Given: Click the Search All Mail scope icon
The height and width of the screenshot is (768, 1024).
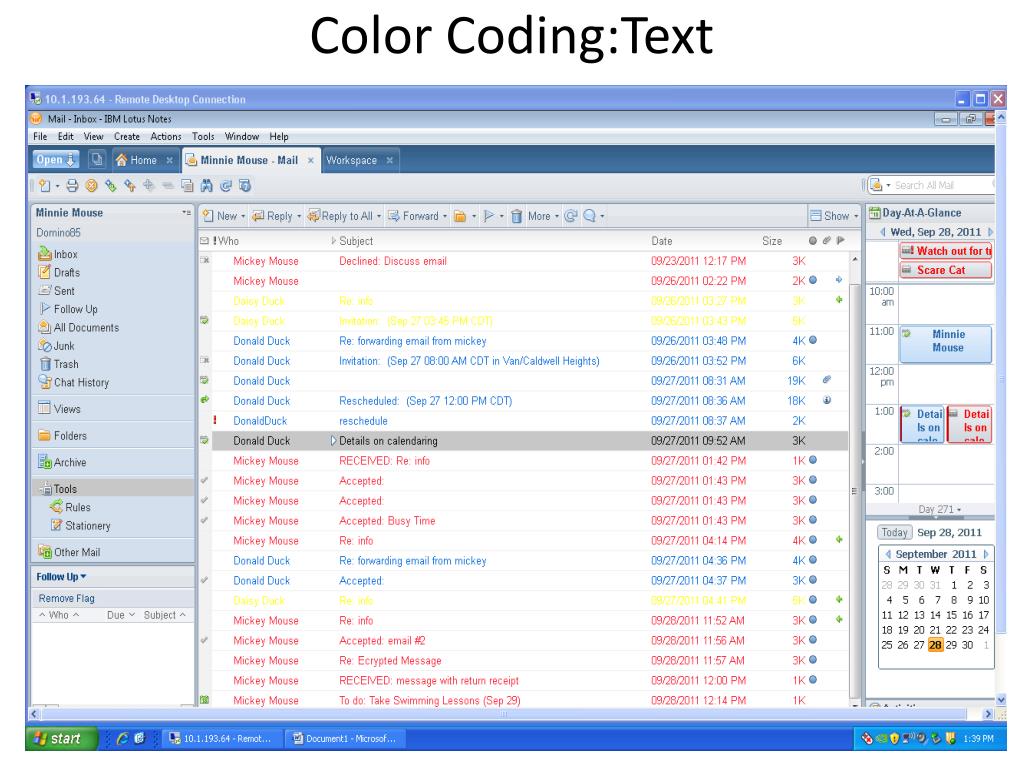Looking at the screenshot, I should point(876,185).
